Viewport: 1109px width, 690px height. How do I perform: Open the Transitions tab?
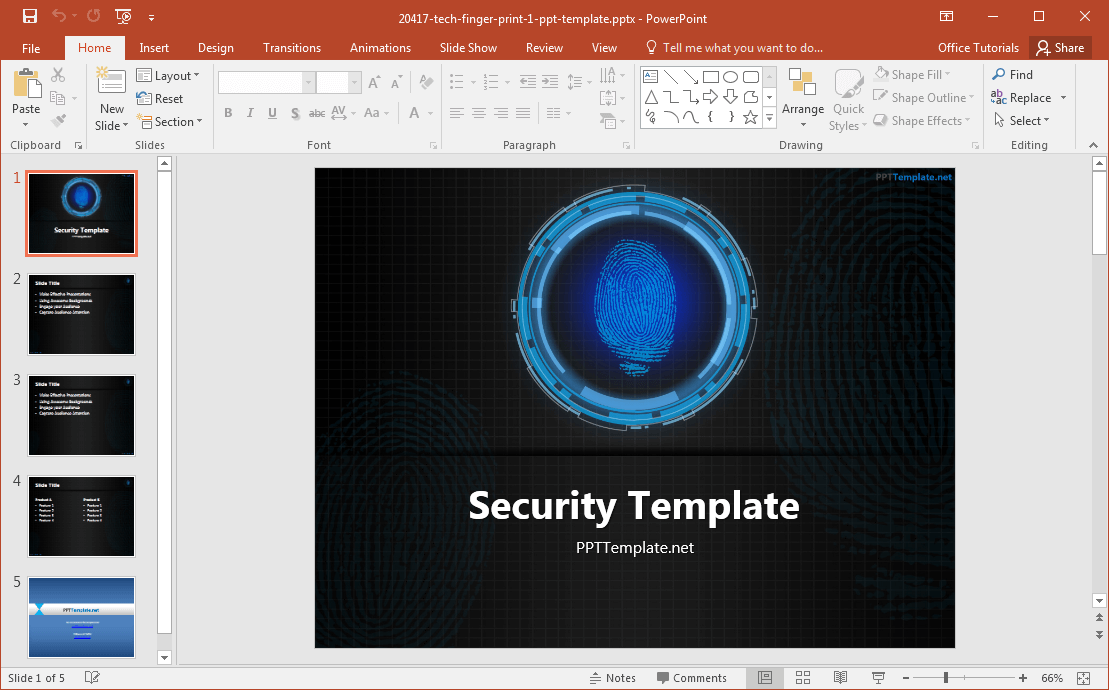(x=291, y=47)
